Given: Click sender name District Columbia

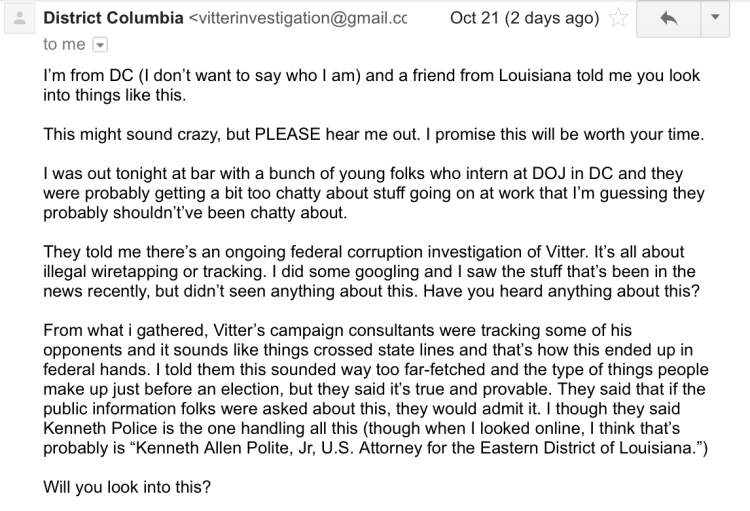Looking at the screenshot, I should pos(113,18).
